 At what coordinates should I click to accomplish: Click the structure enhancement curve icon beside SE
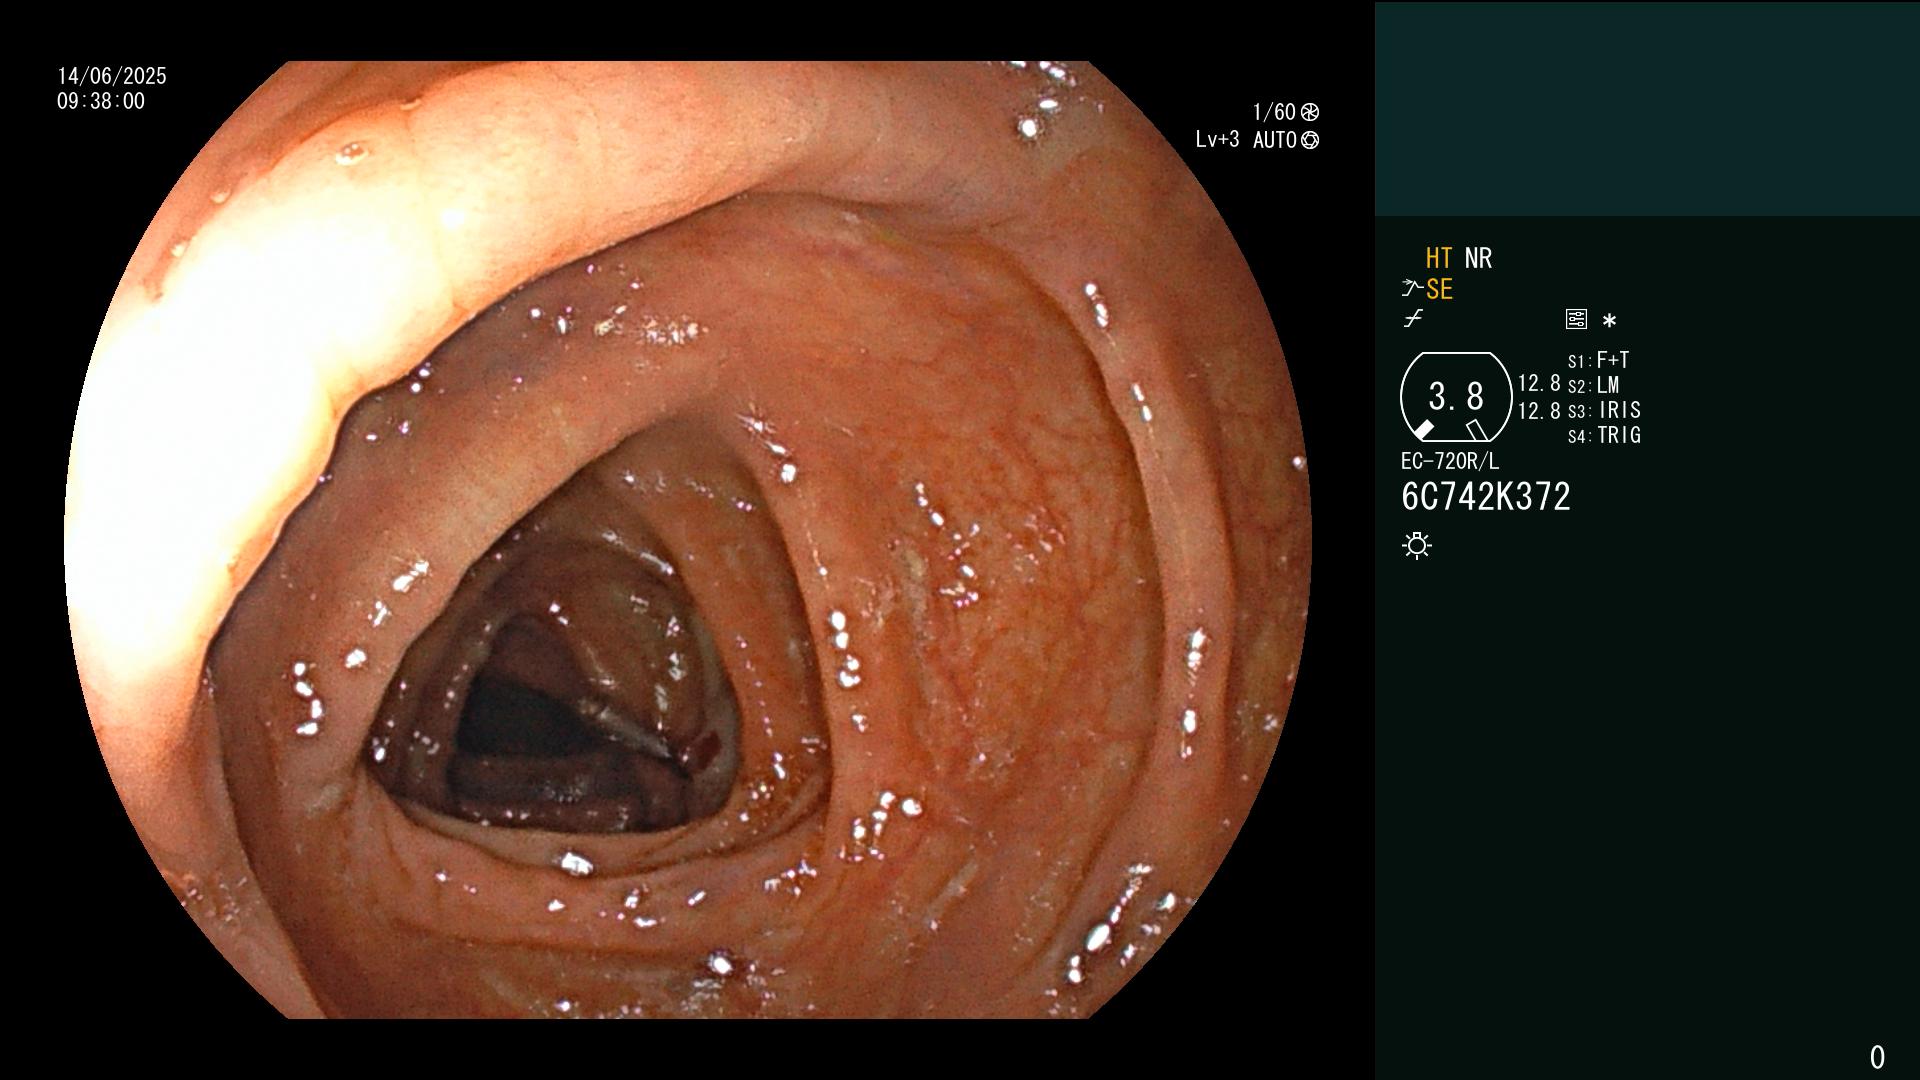click(x=1412, y=289)
